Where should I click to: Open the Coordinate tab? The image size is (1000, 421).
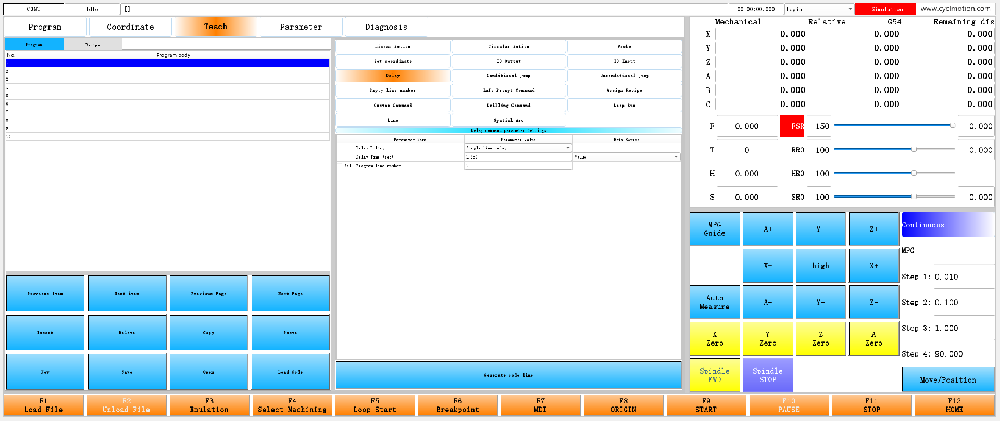[130, 27]
